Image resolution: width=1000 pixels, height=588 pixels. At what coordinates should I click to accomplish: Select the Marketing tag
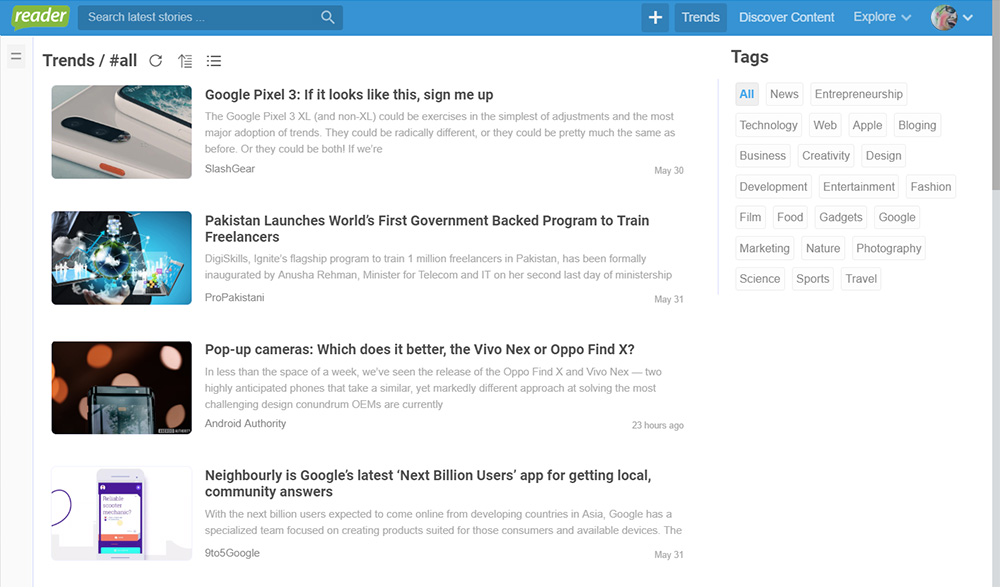click(764, 248)
